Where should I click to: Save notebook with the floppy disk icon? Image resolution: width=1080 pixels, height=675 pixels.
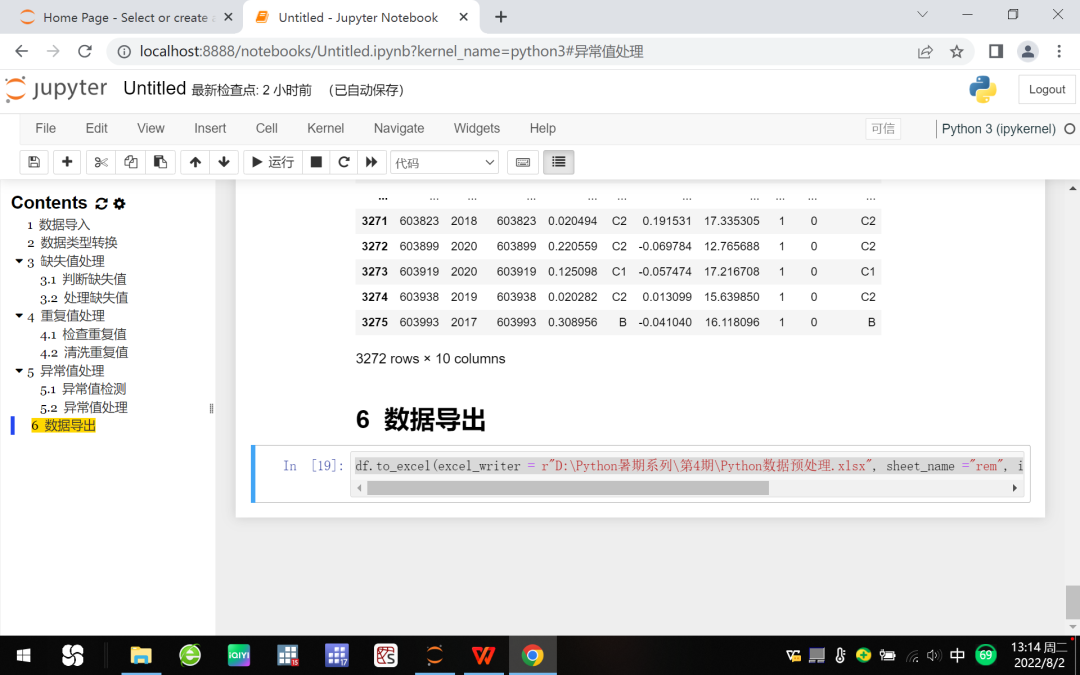(34, 162)
